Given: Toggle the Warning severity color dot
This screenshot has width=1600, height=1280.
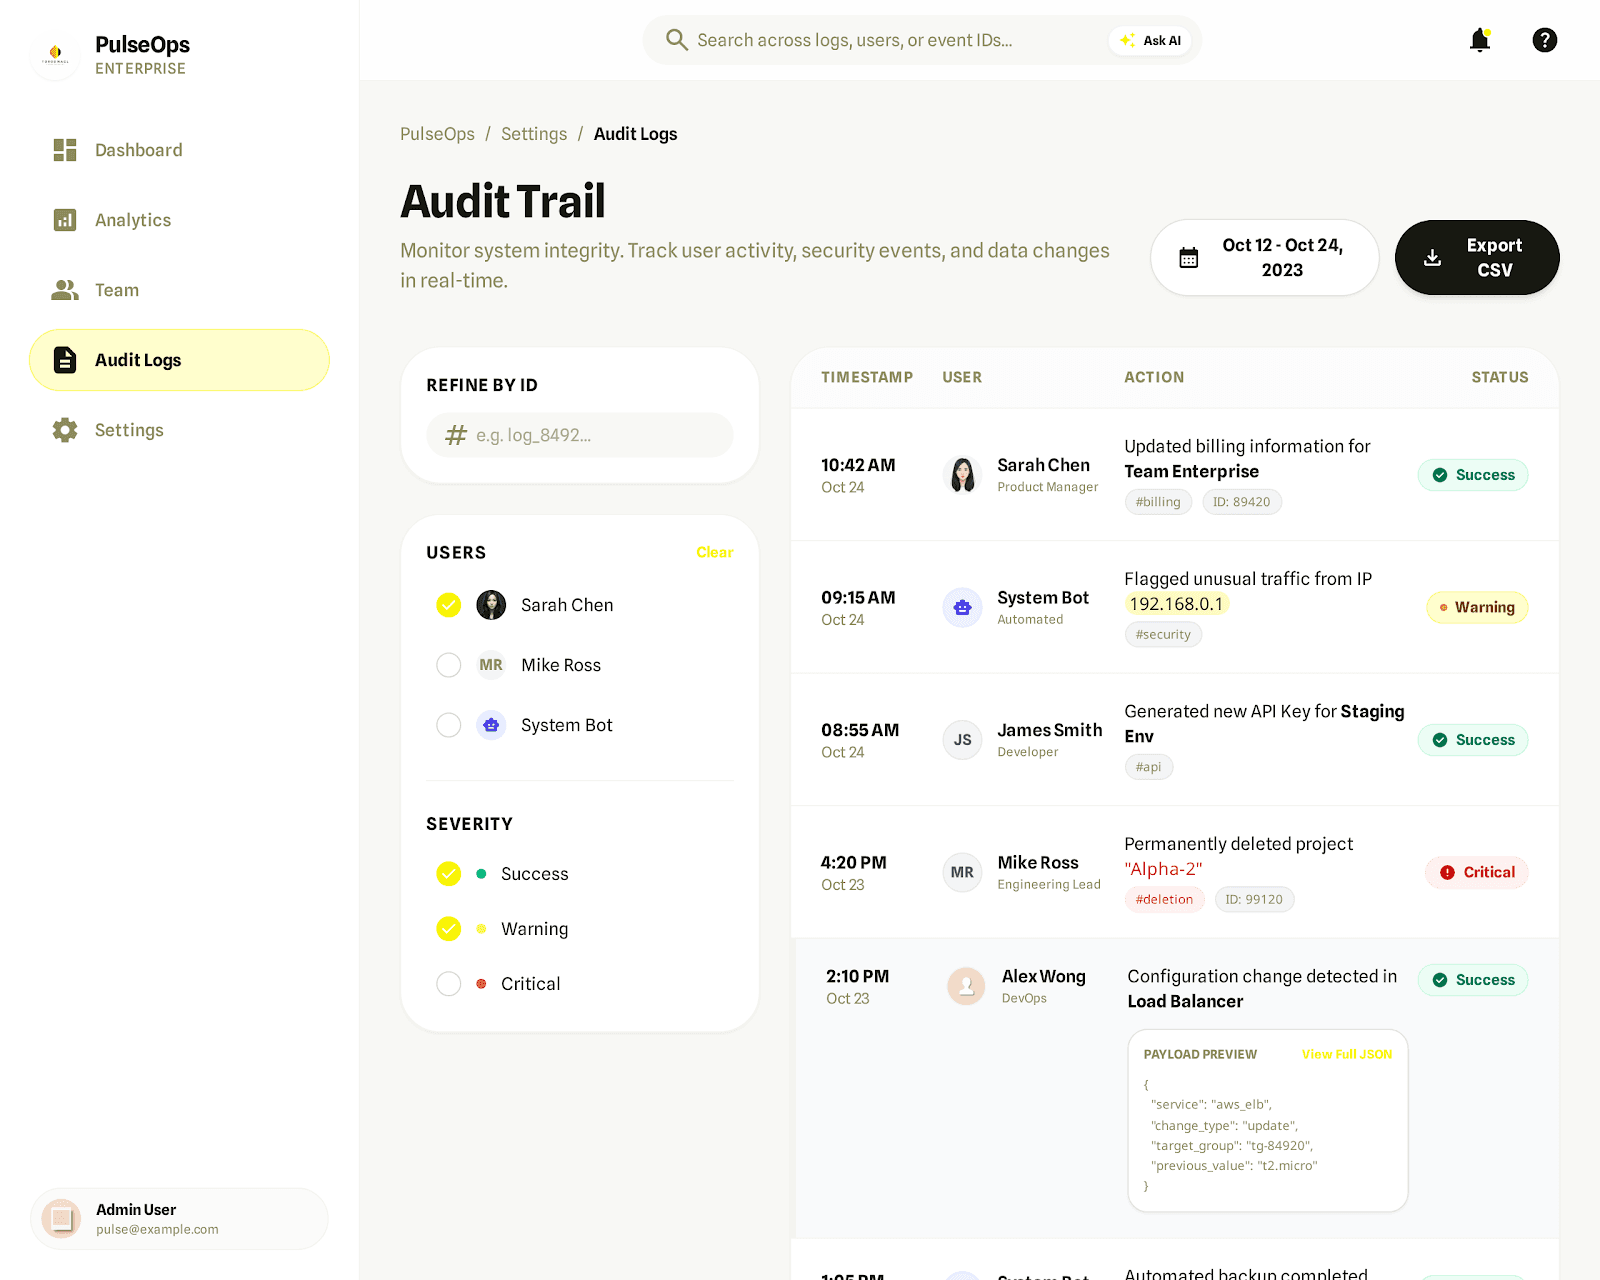Looking at the screenshot, I should (x=481, y=928).
